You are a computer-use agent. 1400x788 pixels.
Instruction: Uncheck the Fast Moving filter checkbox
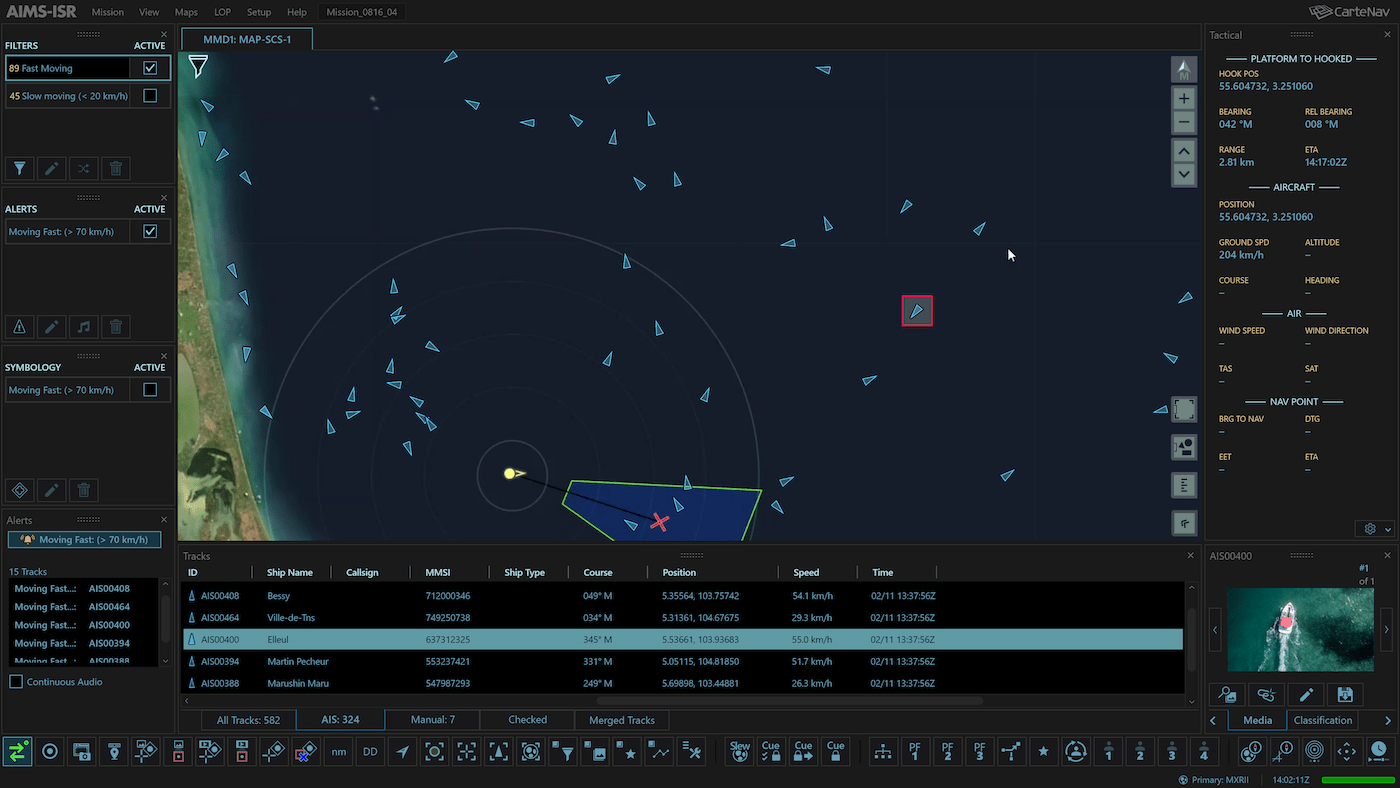tap(150, 68)
